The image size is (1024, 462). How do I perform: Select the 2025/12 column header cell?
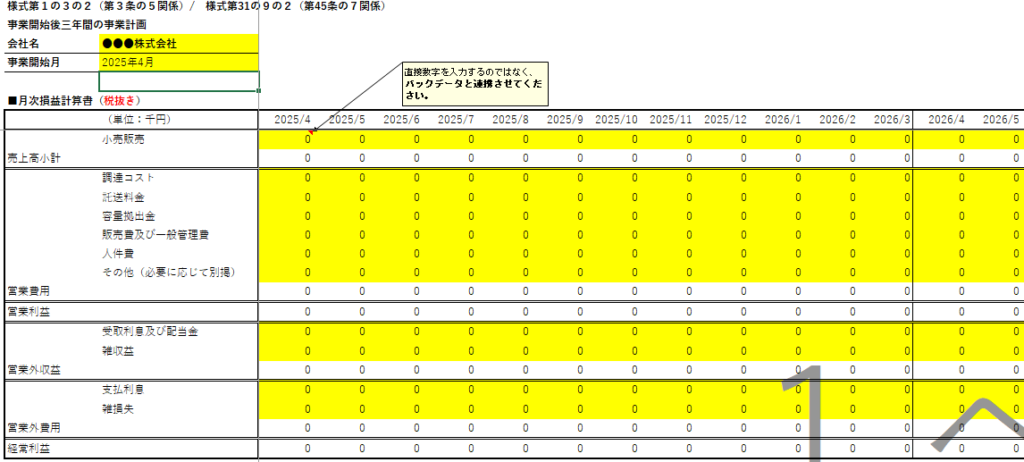pos(724,120)
